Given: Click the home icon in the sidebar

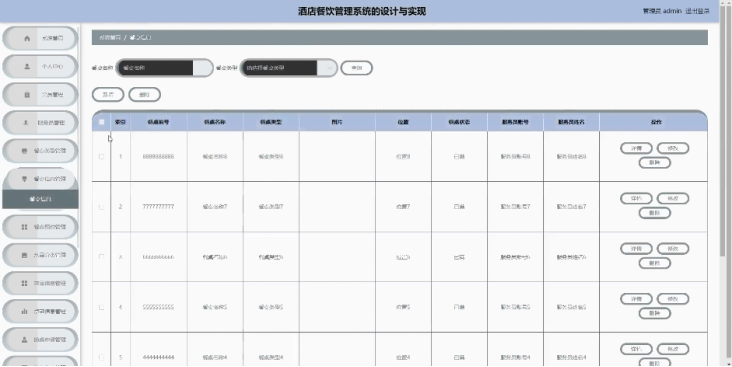Looking at the screenshot, I should 27,38.
